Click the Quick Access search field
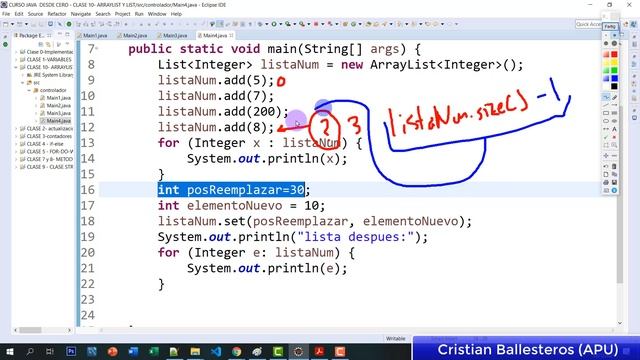Image resolution: width=640 pixels, height=360 pixels. pos(588,24)
